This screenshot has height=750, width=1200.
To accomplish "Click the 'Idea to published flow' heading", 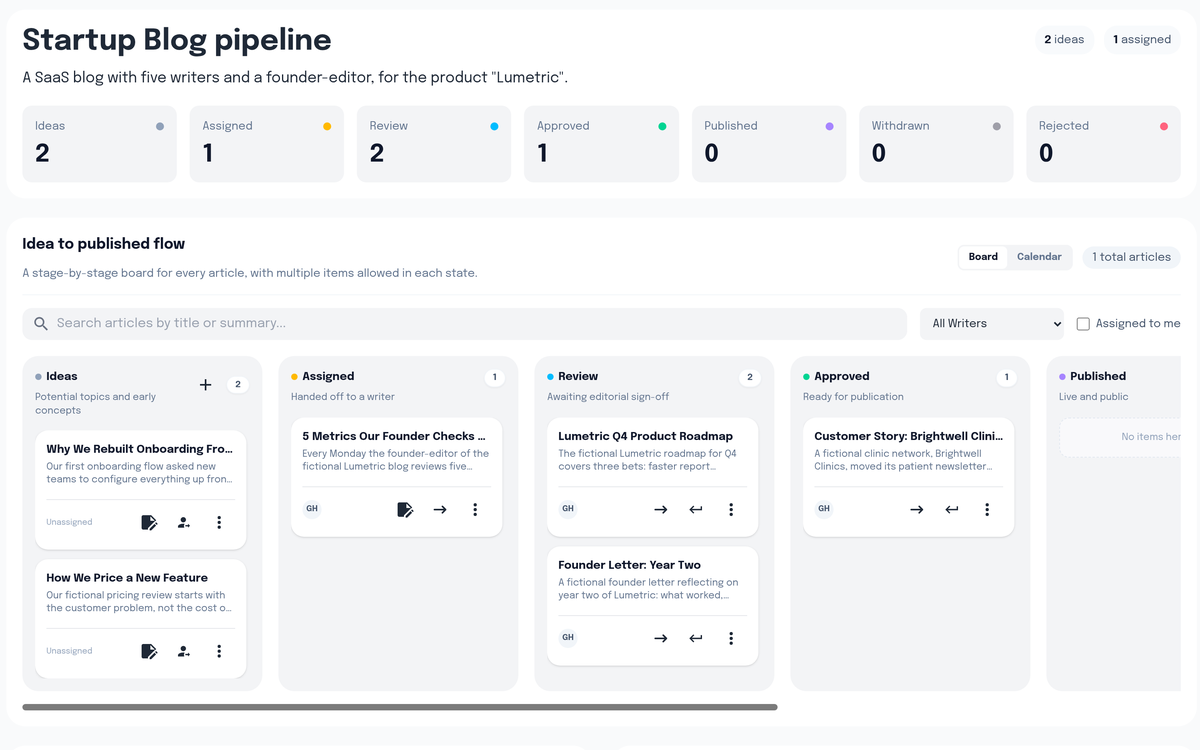I will click(x=104, y=243).
